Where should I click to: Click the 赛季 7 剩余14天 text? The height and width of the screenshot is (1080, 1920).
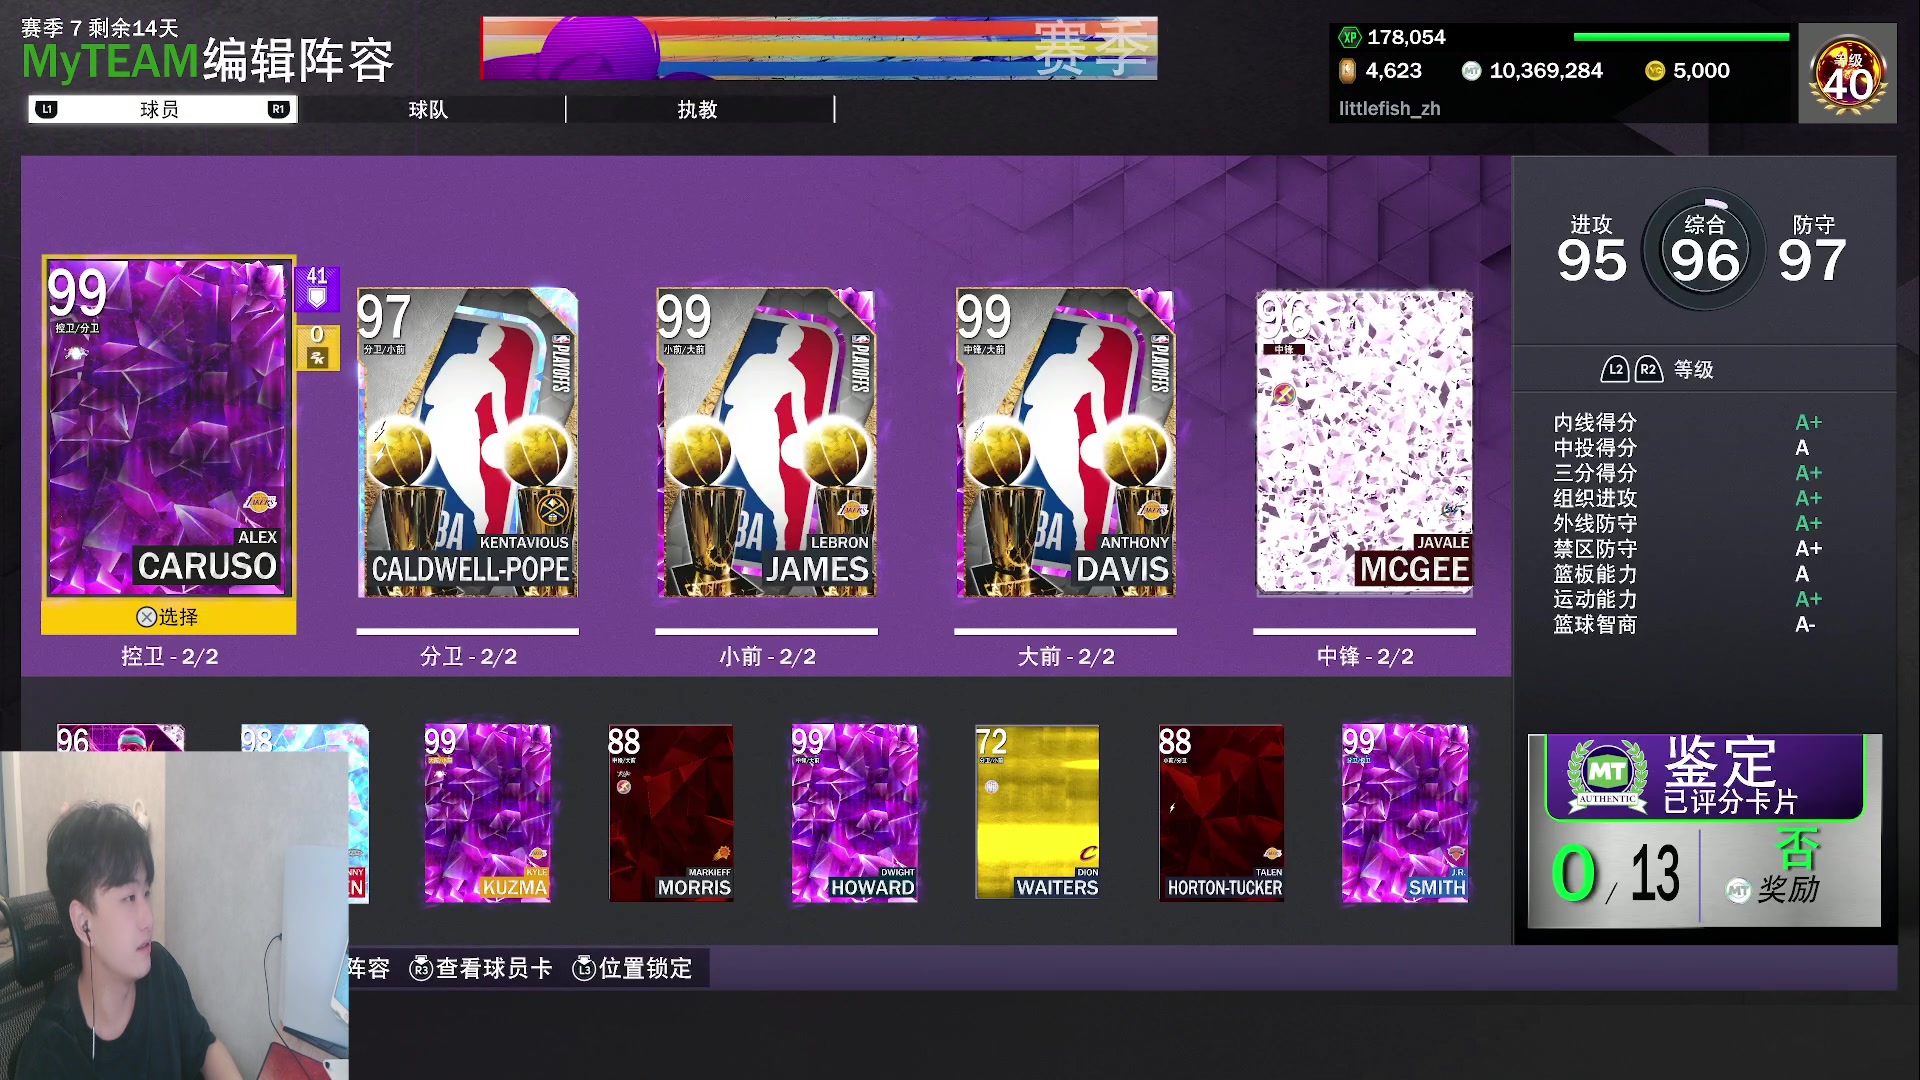100,27
